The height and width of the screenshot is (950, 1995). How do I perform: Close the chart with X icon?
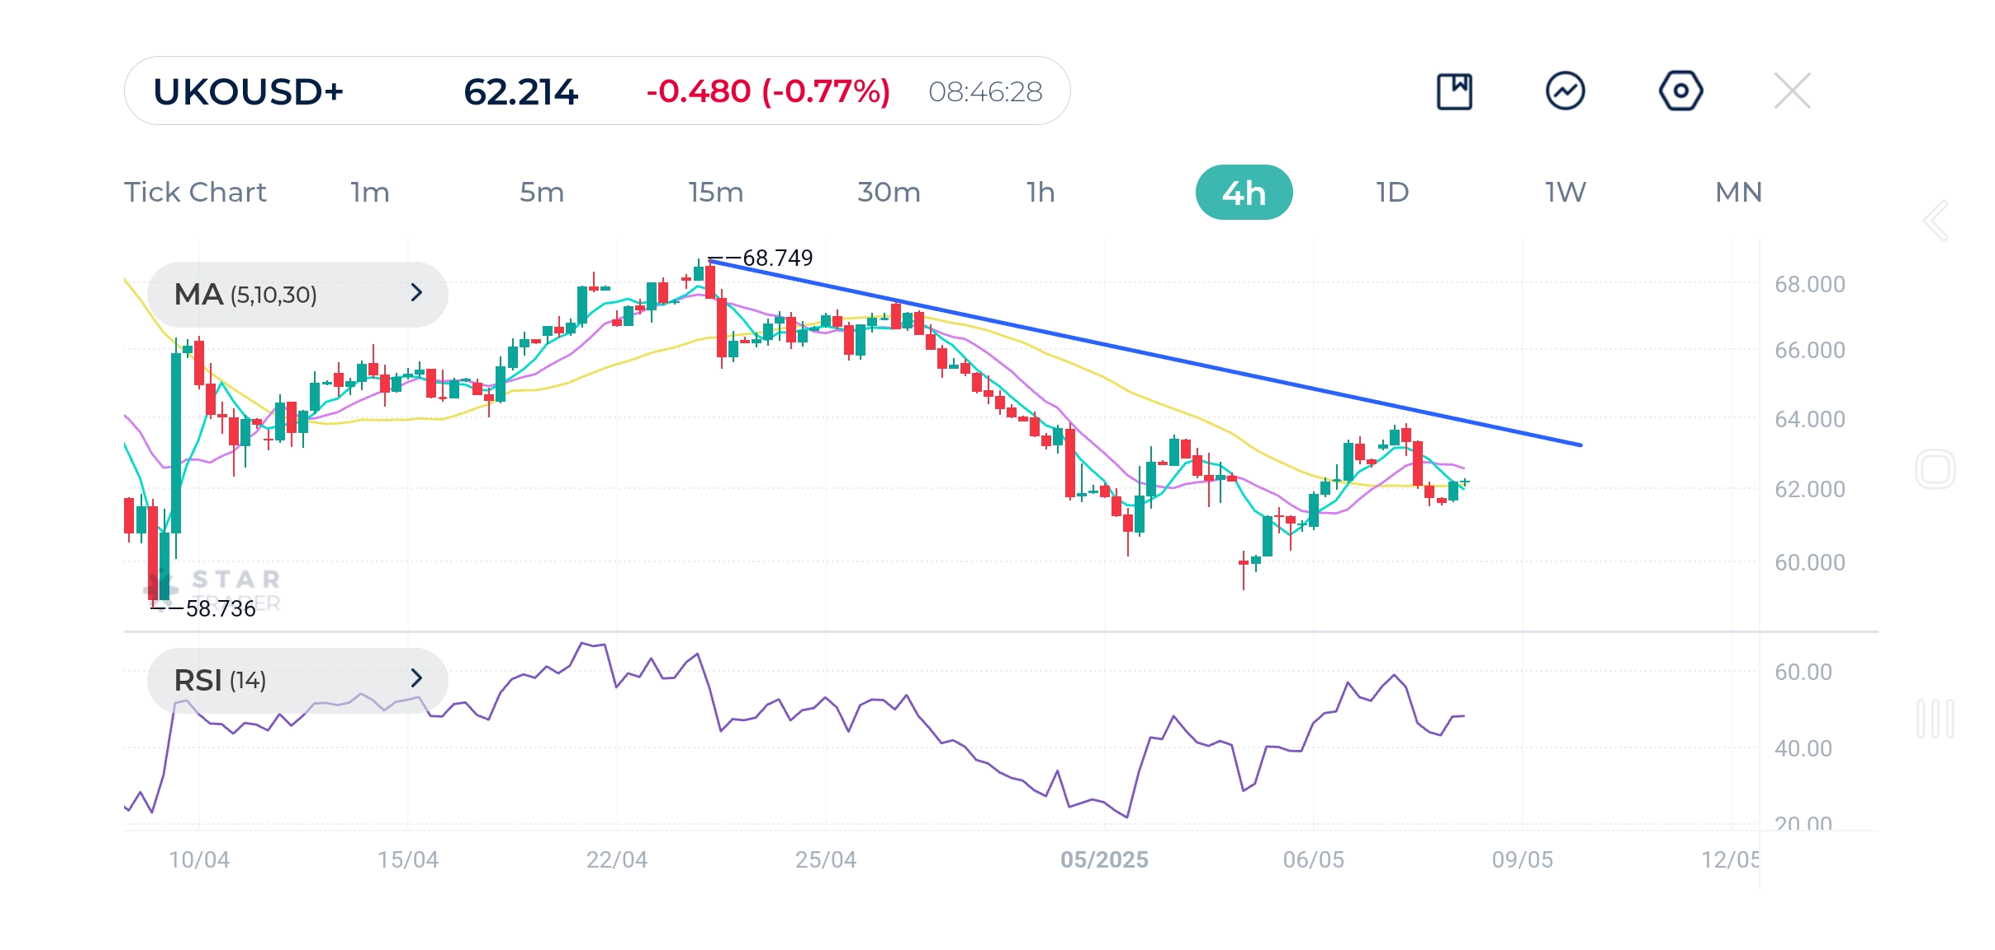(x=1791, y=91)
